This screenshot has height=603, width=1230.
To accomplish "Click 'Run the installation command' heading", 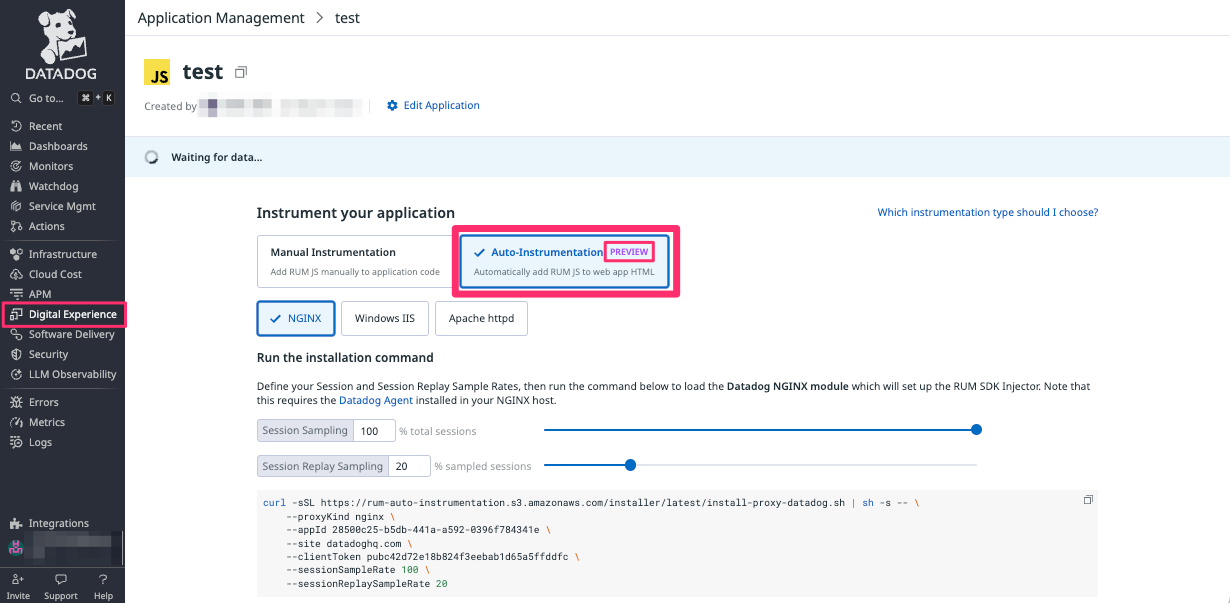I will click(x=345, y=357).
